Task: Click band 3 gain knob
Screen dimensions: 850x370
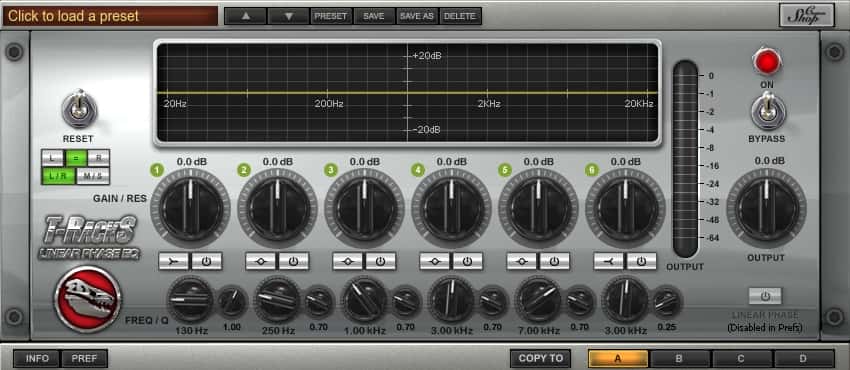Action: (364, 209)
